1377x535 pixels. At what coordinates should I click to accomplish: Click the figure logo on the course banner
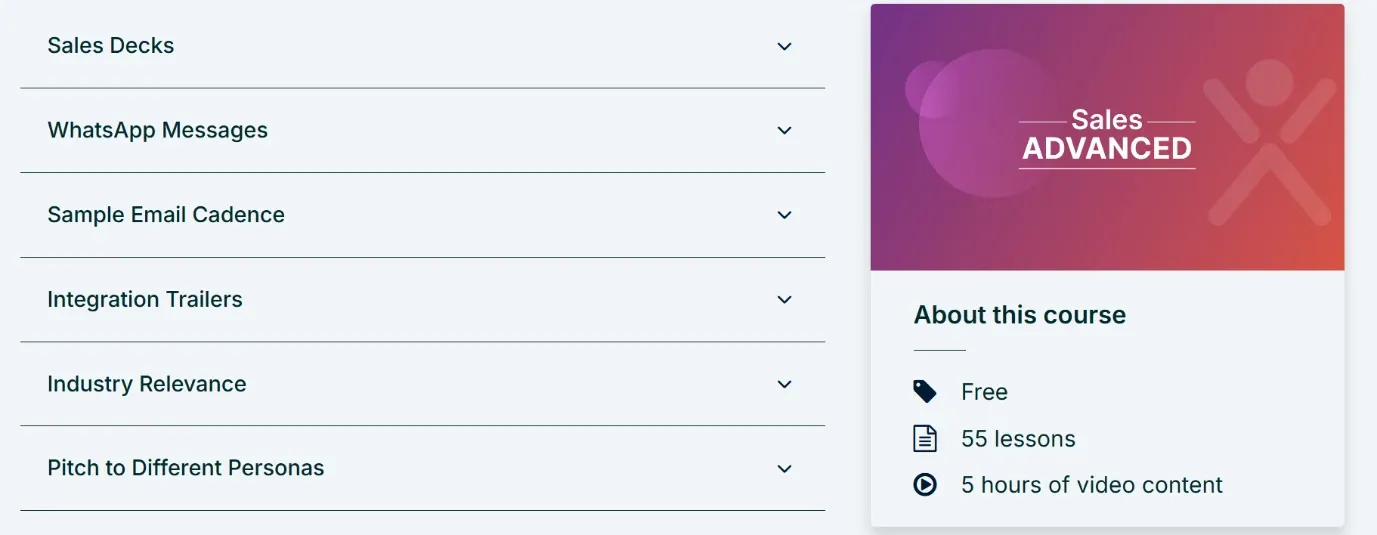click(x=1269, y=141)
